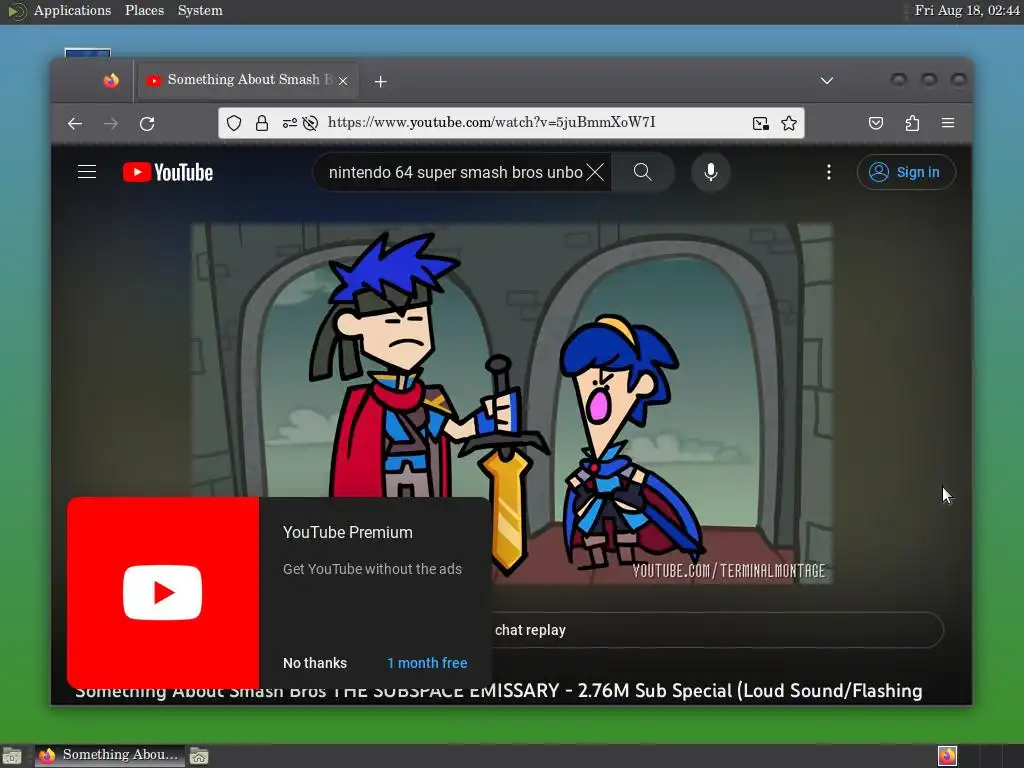Click the 'YouTube Premium' heading text

[347, 532]
